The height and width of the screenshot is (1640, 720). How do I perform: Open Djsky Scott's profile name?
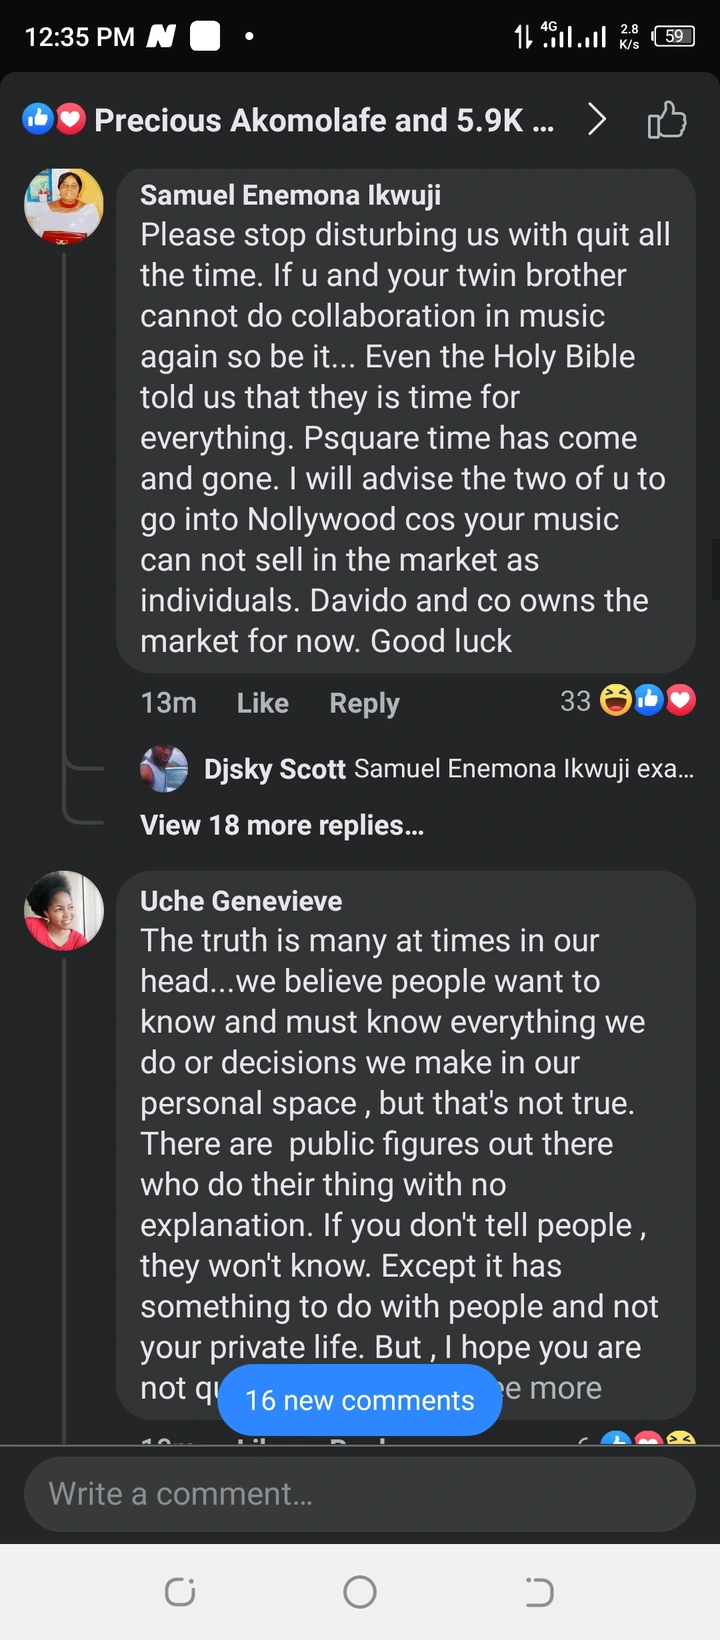pos(274,769)
